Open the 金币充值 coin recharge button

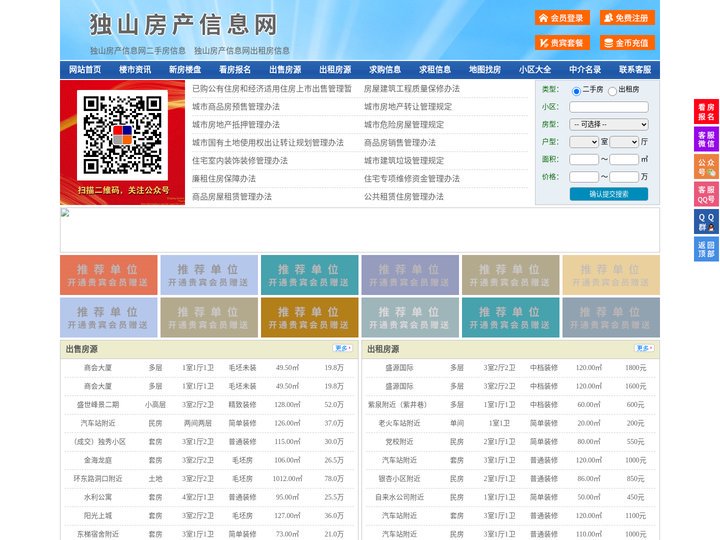coord(627,43)
